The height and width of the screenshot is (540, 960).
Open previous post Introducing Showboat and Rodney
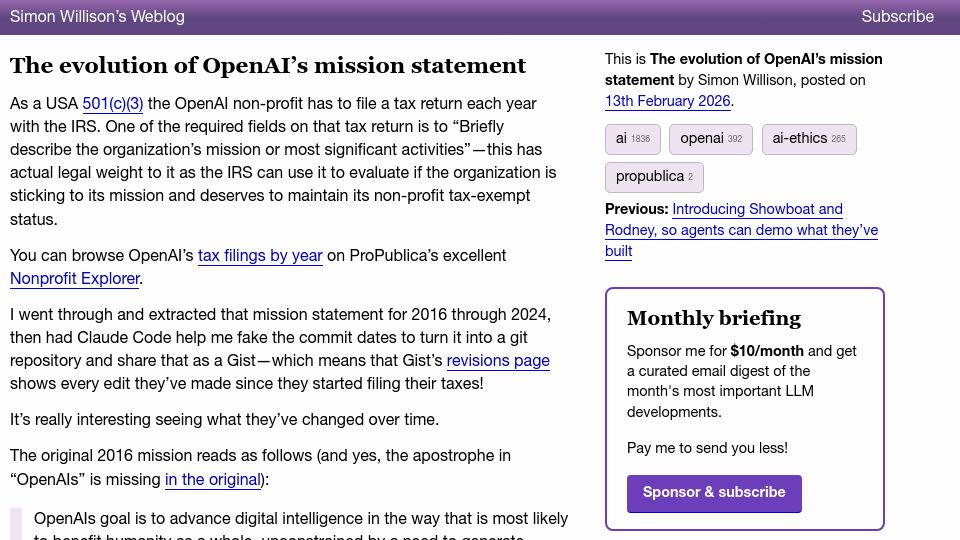coord(741,230)
